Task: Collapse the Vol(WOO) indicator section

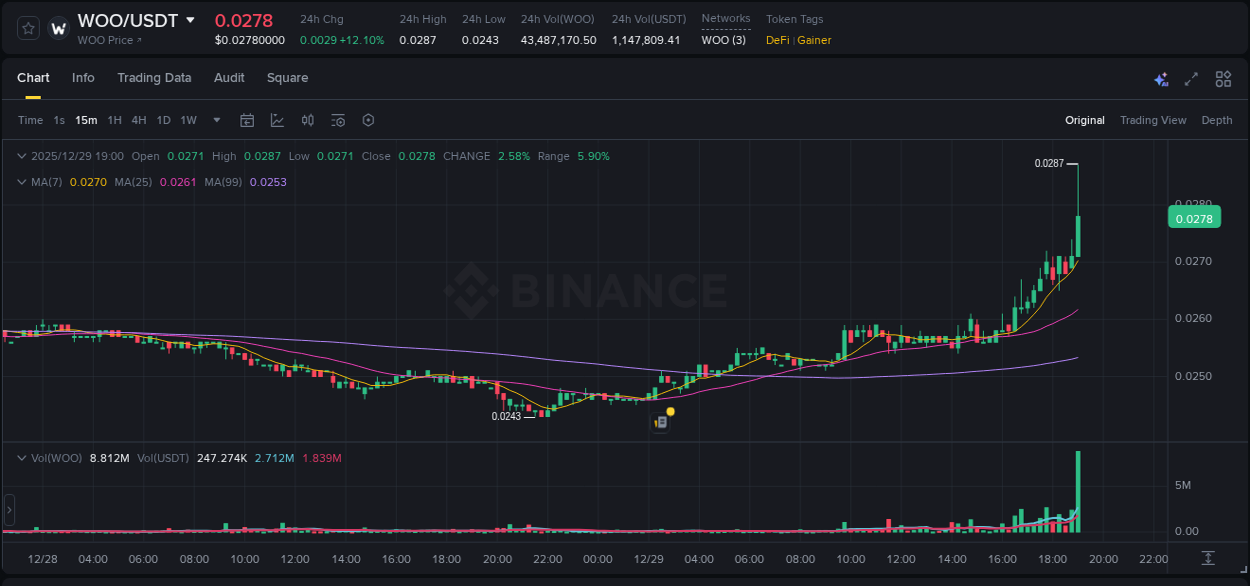Action: coord(22,457)
